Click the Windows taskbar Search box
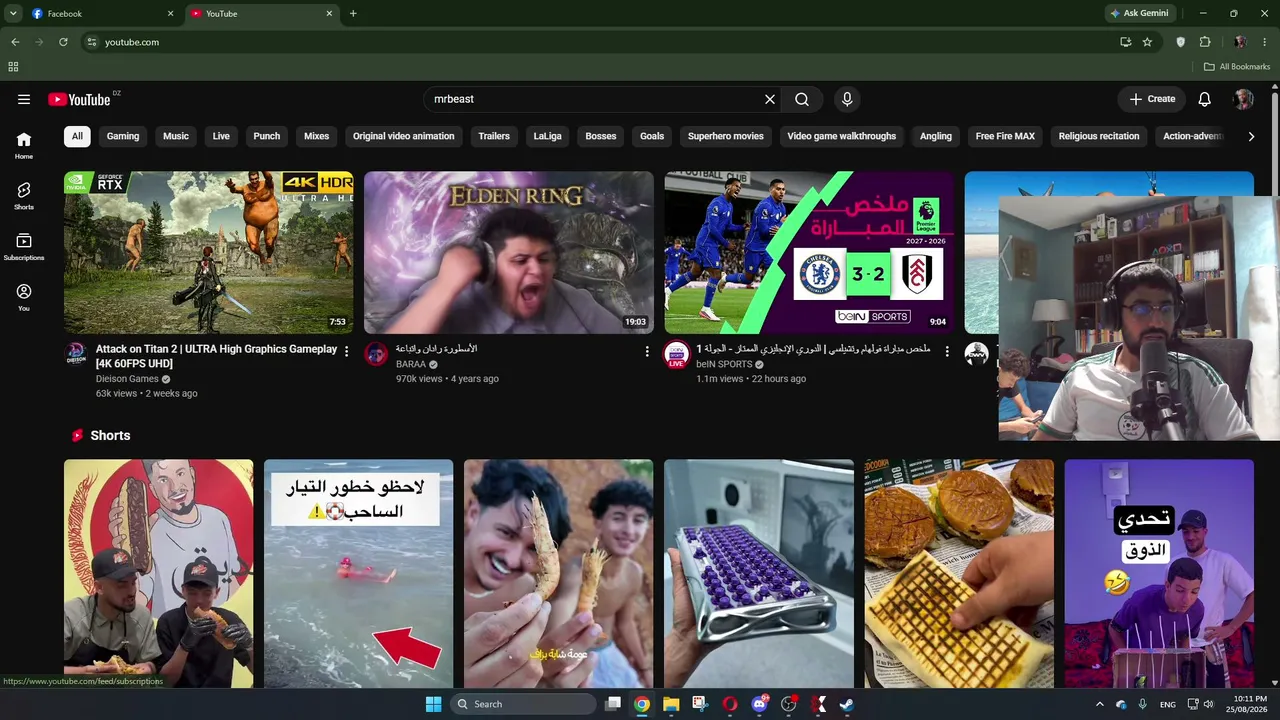 523,704
